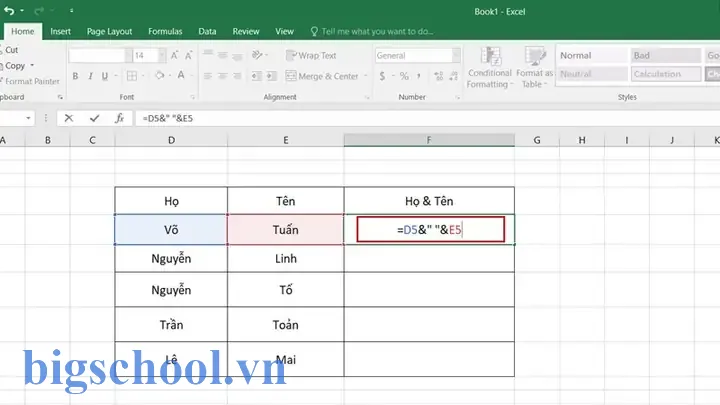
Task: Confirm the formula with checkmark icon
Action: click(x=95, y=118)
